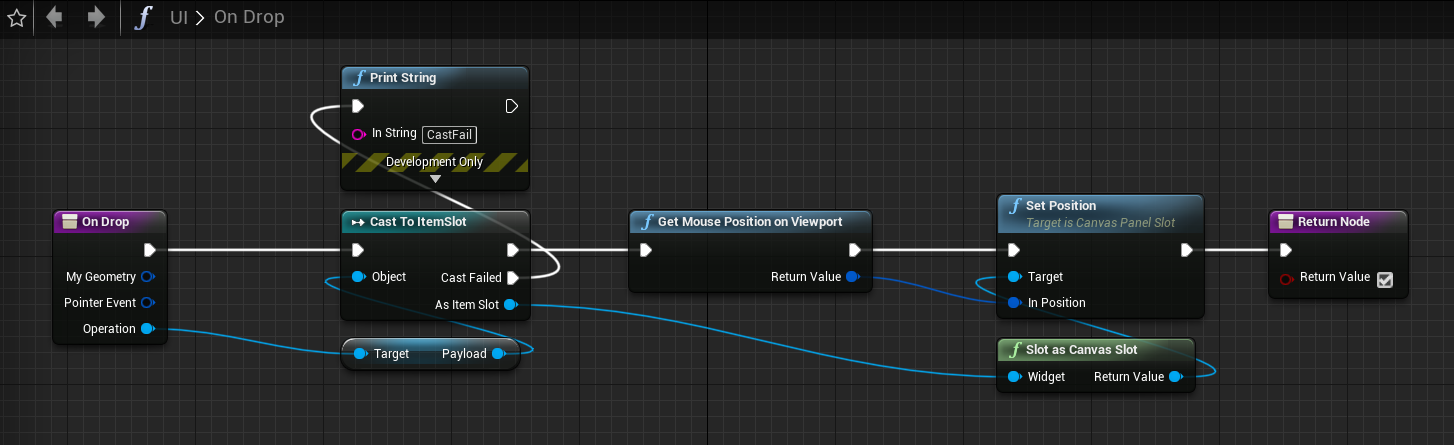The width and height of the screenshot is (1454, 445).
Task: Click Print String output execution pin
Action: [x=511, y=106]
